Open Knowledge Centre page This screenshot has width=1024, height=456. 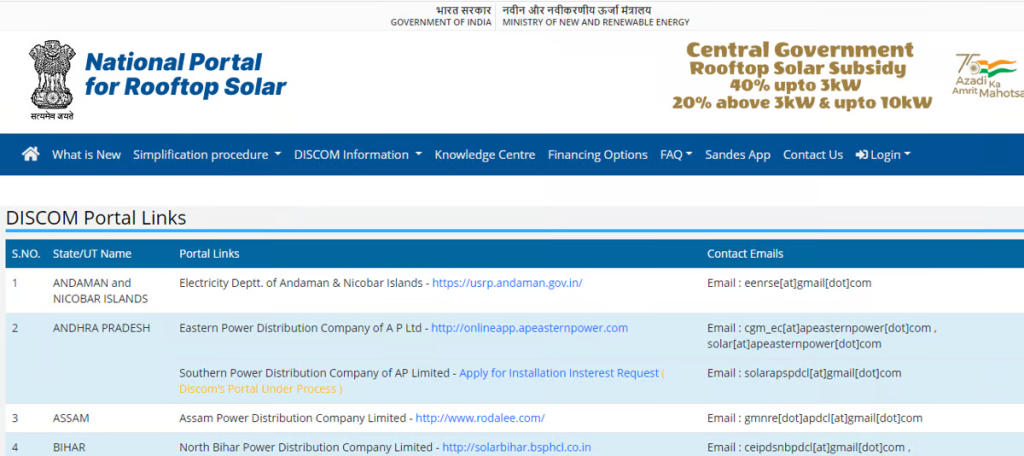pyautogui.click(x=485, y=155)
